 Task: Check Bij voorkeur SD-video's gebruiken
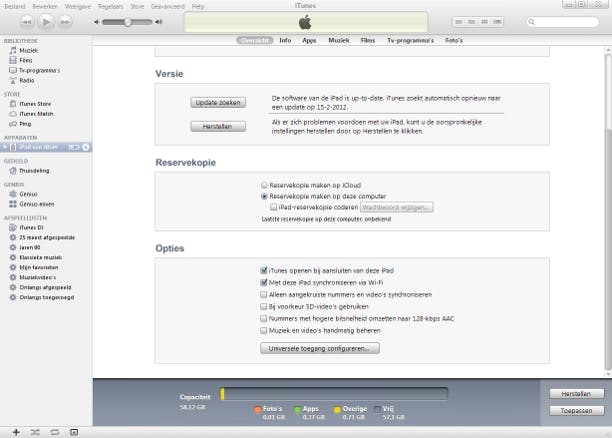pyautogui.click(x=263, y=306)
